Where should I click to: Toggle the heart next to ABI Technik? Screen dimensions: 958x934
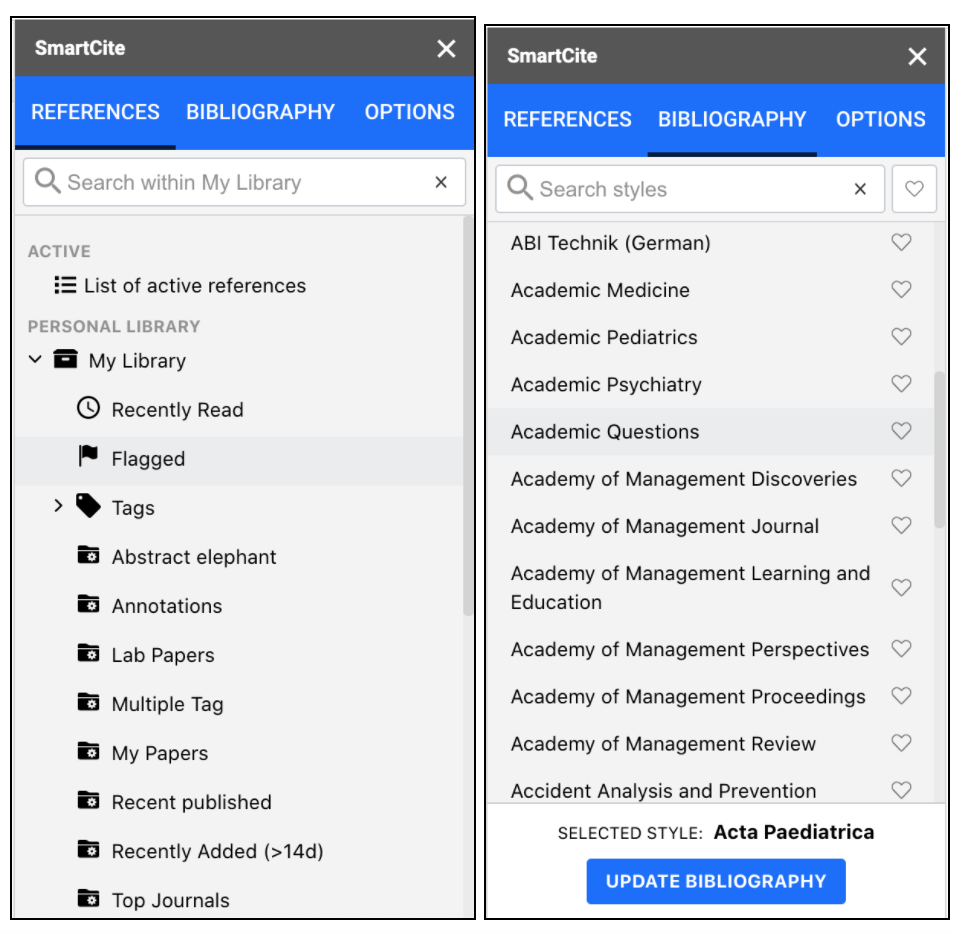[901, 241]
